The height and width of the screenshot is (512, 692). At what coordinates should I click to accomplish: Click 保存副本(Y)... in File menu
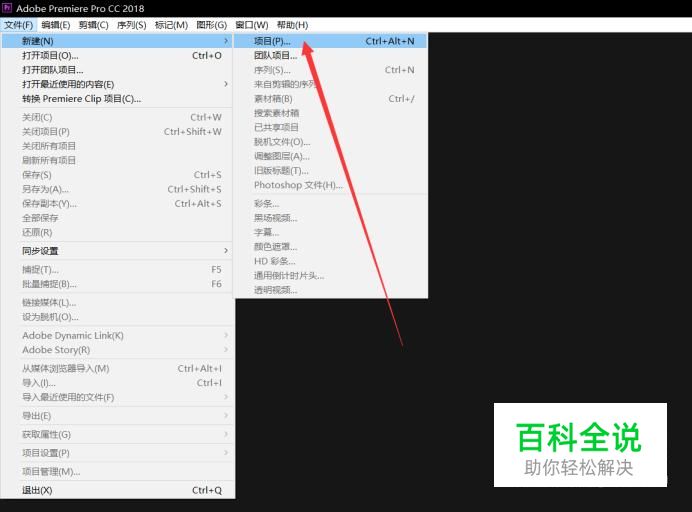click(x=117, y=204)
